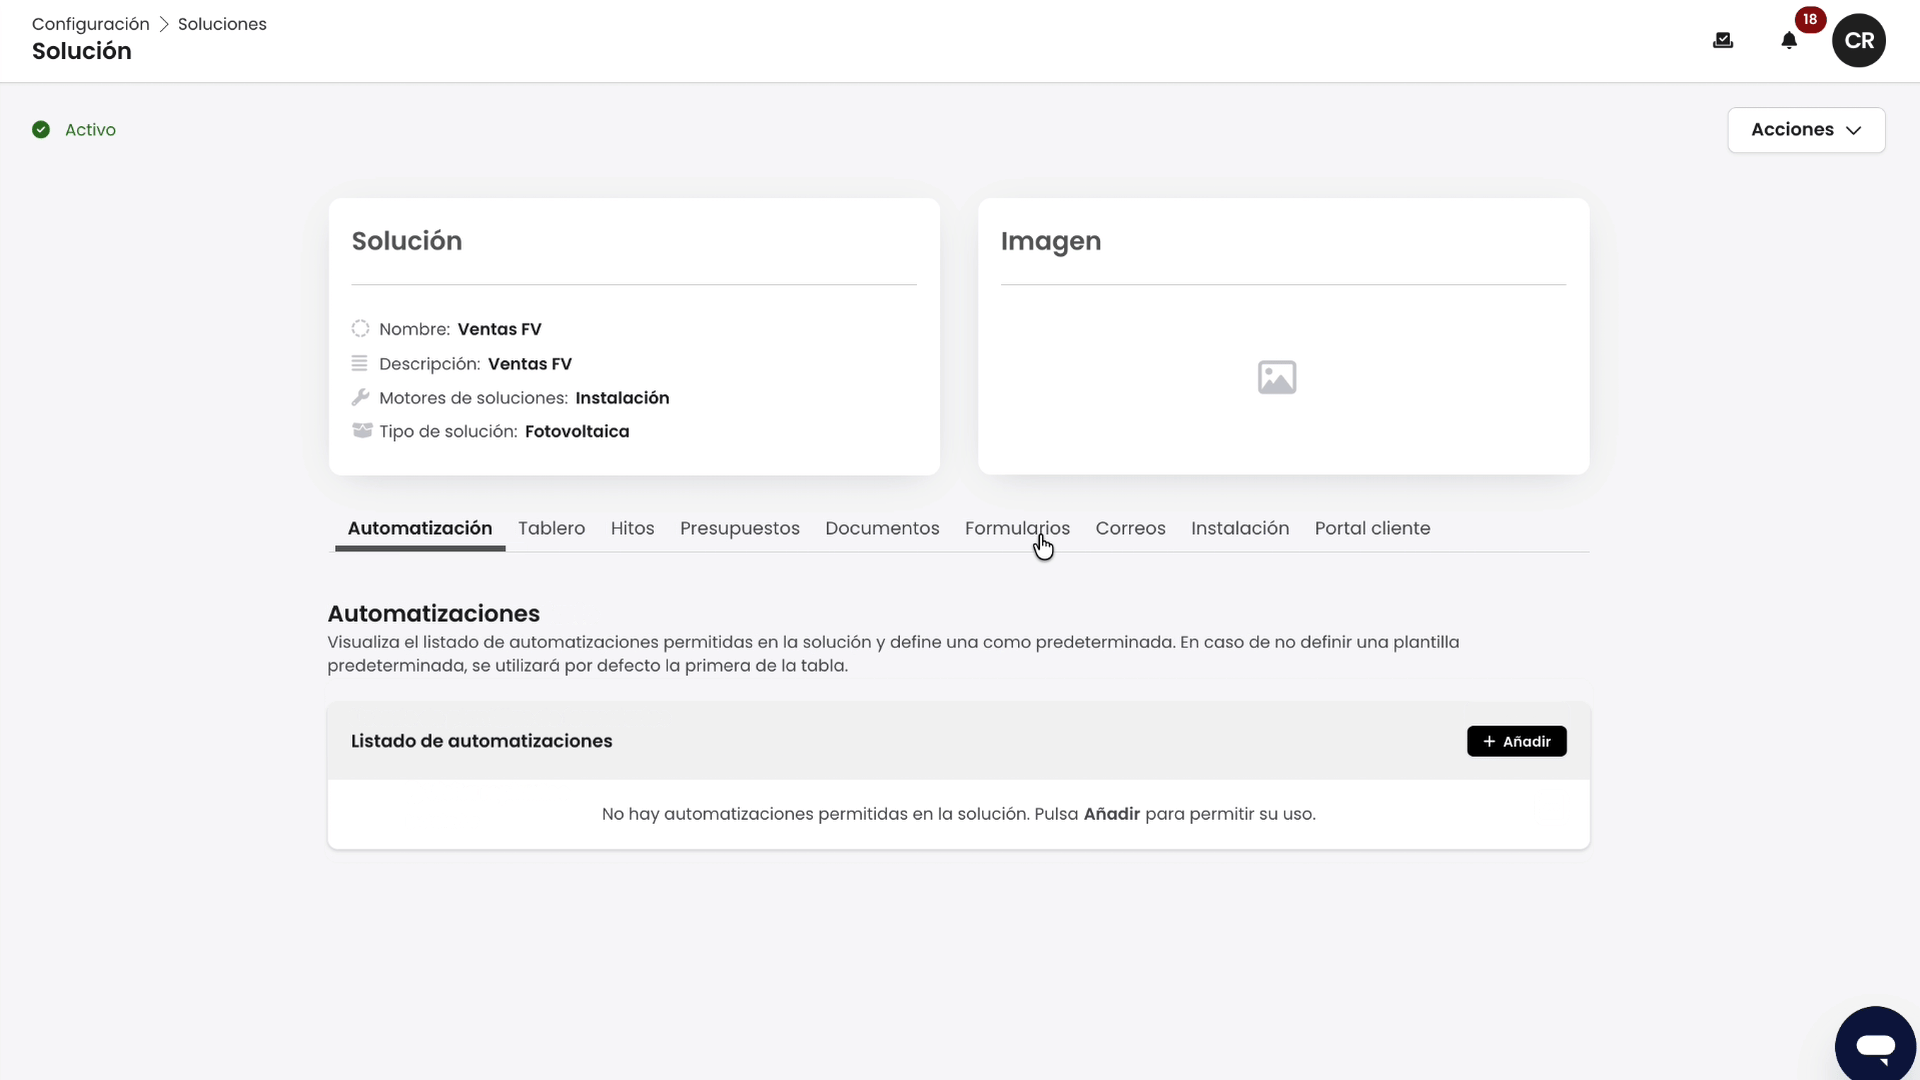Switch to the Instalación tab

click(x=1240, y=528)
